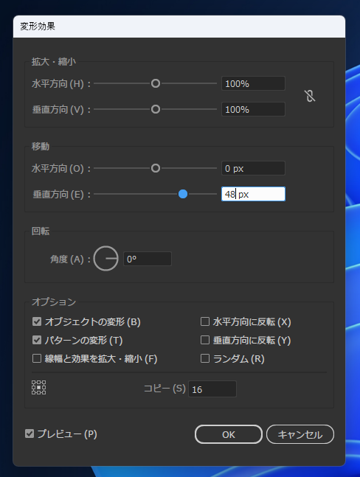Screen dimensions: 360x477
Task: Click the move 水平方向 (O) slider handle
Action: pos(155,168)
